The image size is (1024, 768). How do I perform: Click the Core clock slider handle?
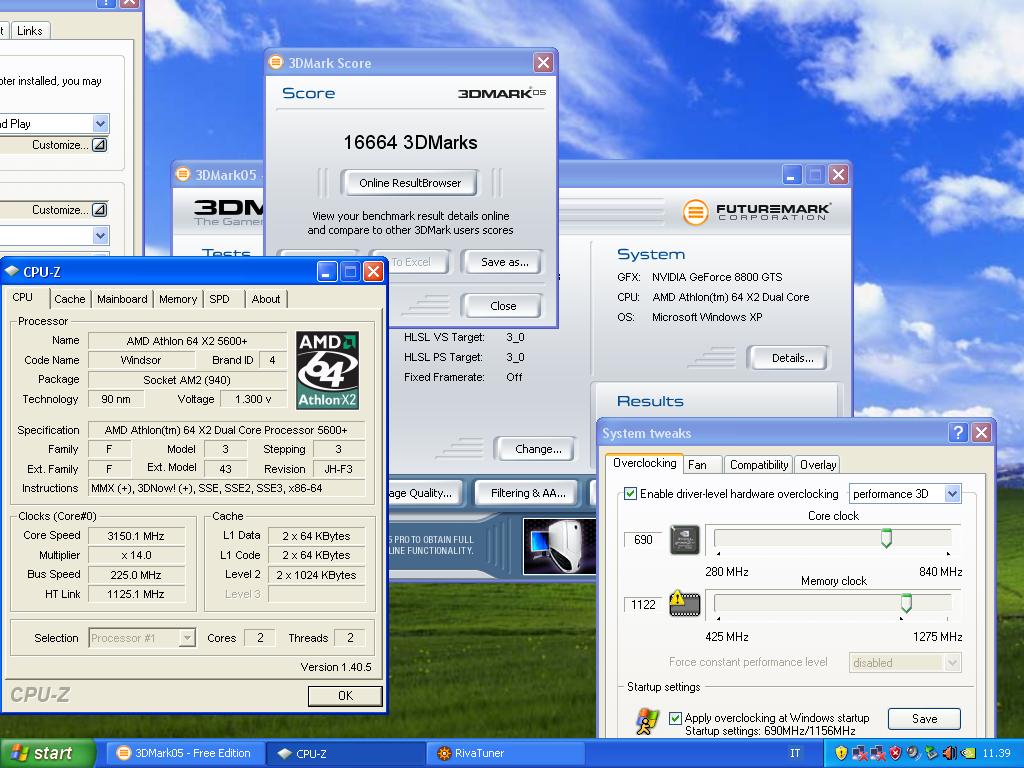coord(886,539)
